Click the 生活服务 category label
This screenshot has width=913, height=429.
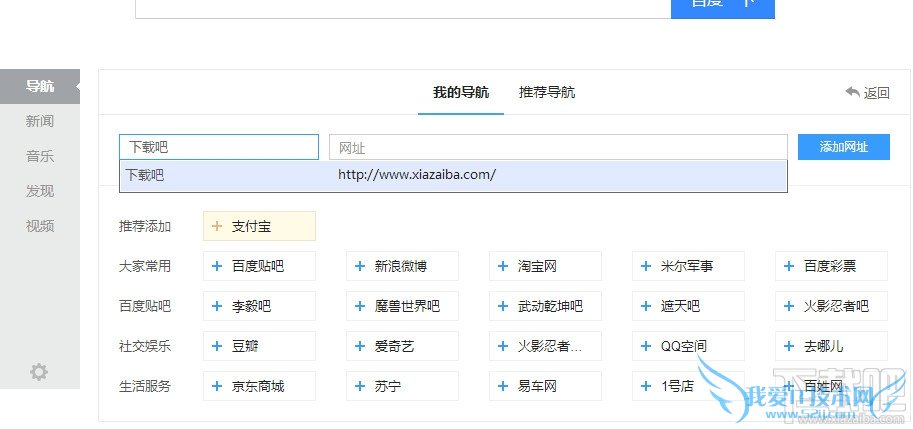pos(145,386)
